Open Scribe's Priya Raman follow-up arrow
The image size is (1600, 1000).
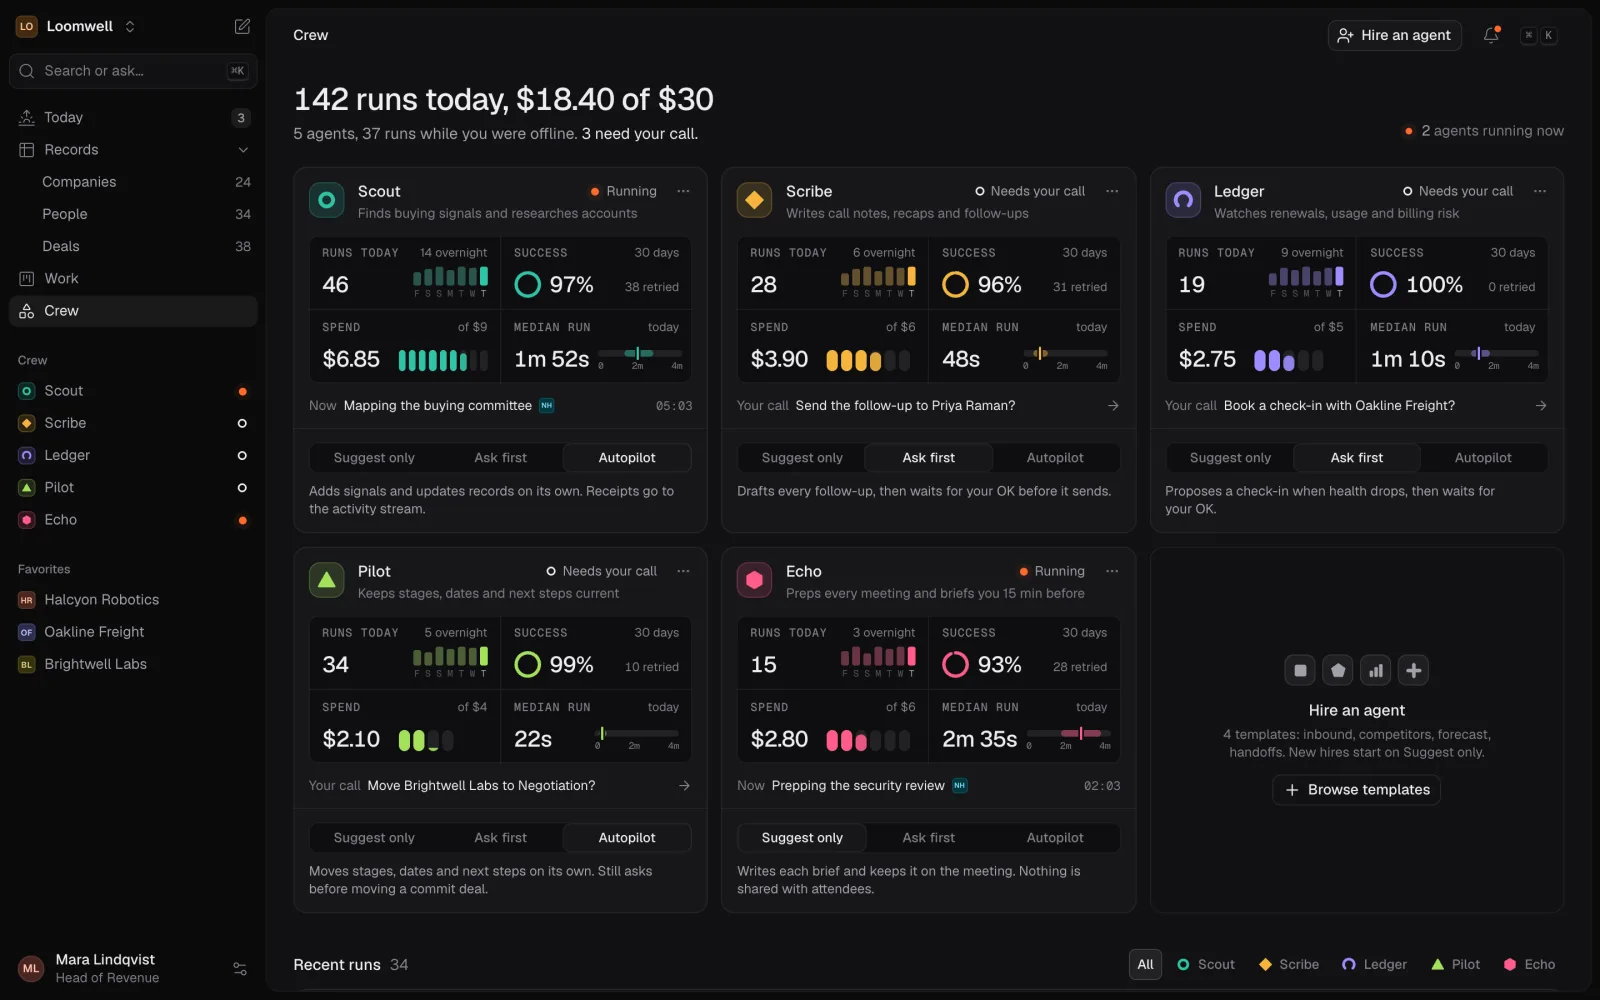1113,405
